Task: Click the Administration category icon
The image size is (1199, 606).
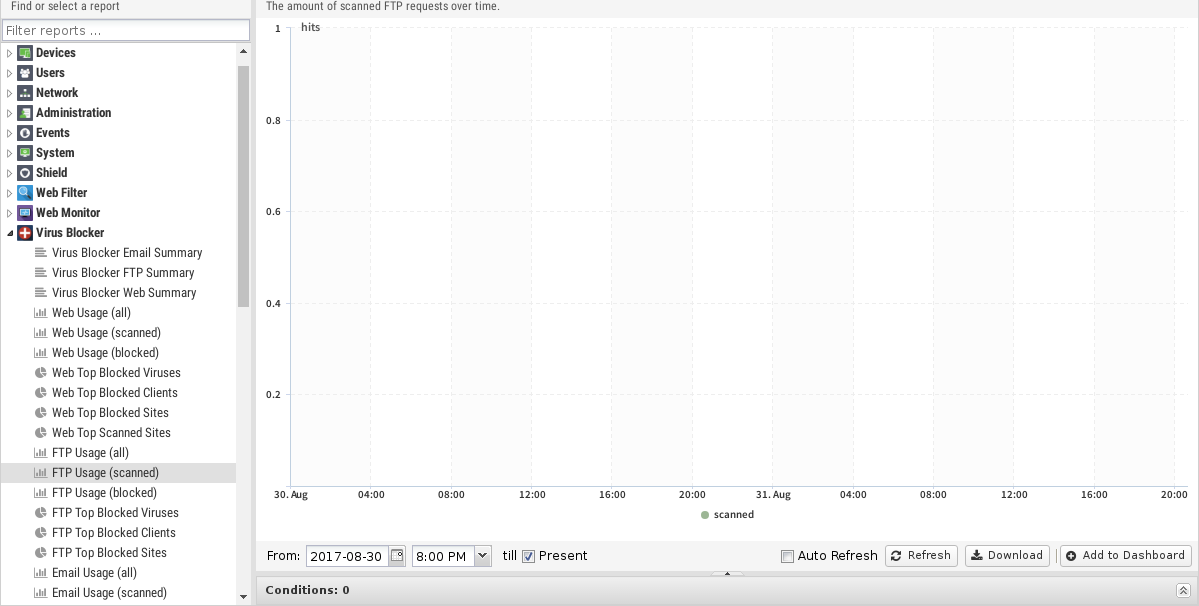Action: 24,112
